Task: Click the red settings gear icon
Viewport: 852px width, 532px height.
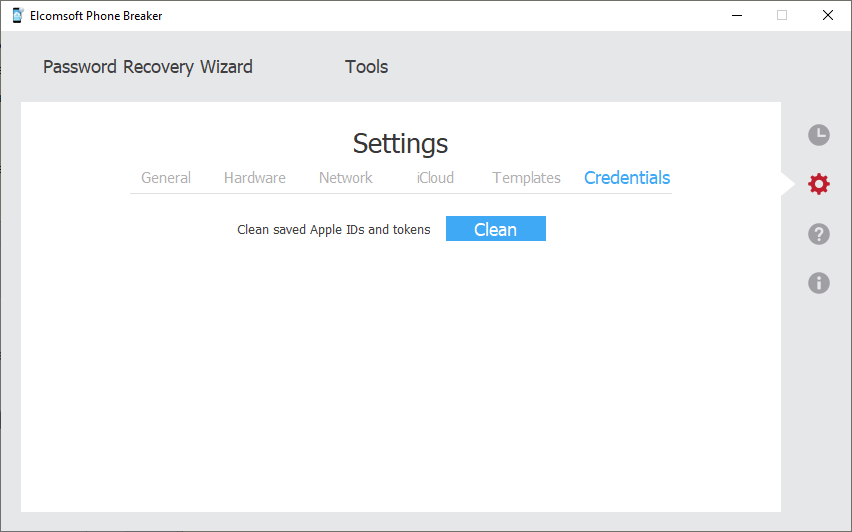Action: coord(818,184)
